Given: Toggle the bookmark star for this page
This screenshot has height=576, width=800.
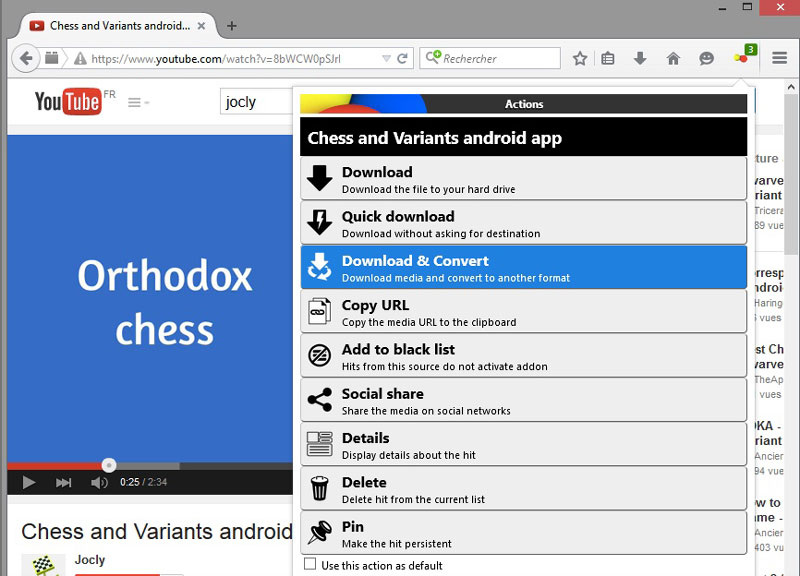Looking at the screenshot, I should [x=579, y=58].
